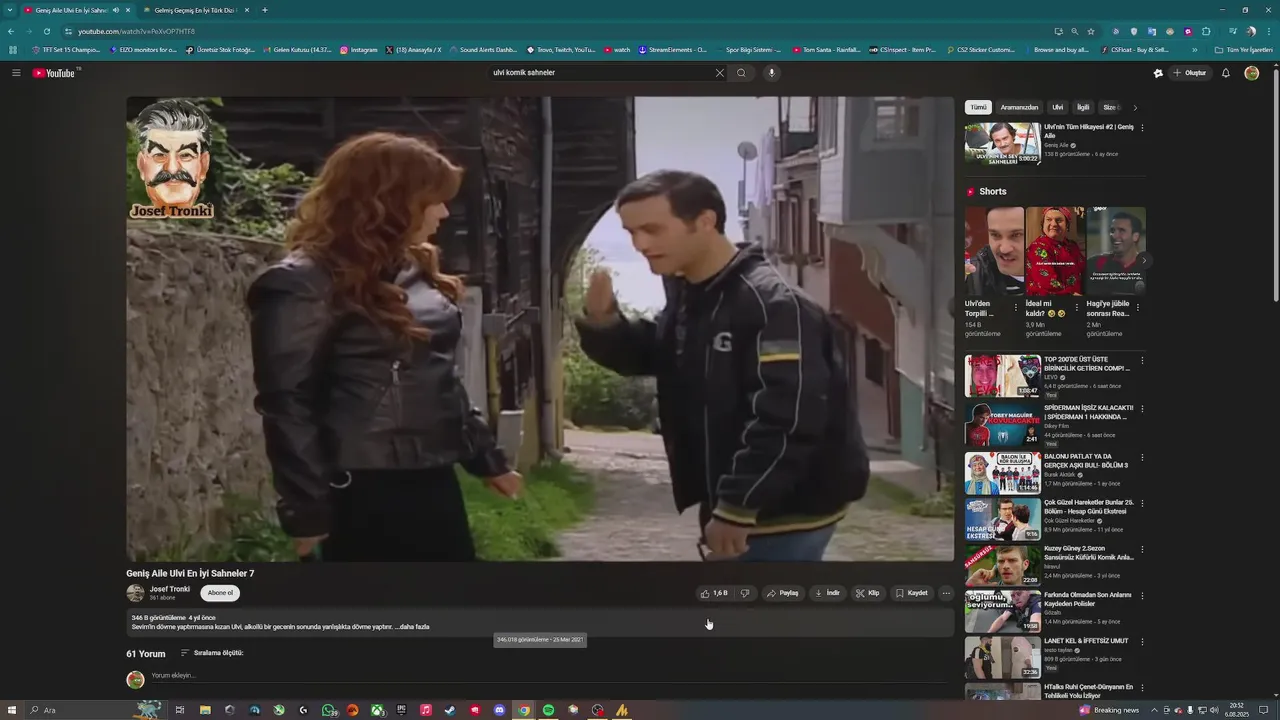1280x720 pixels.
Task: Clear the search box with the X icon
Action: 719,73
